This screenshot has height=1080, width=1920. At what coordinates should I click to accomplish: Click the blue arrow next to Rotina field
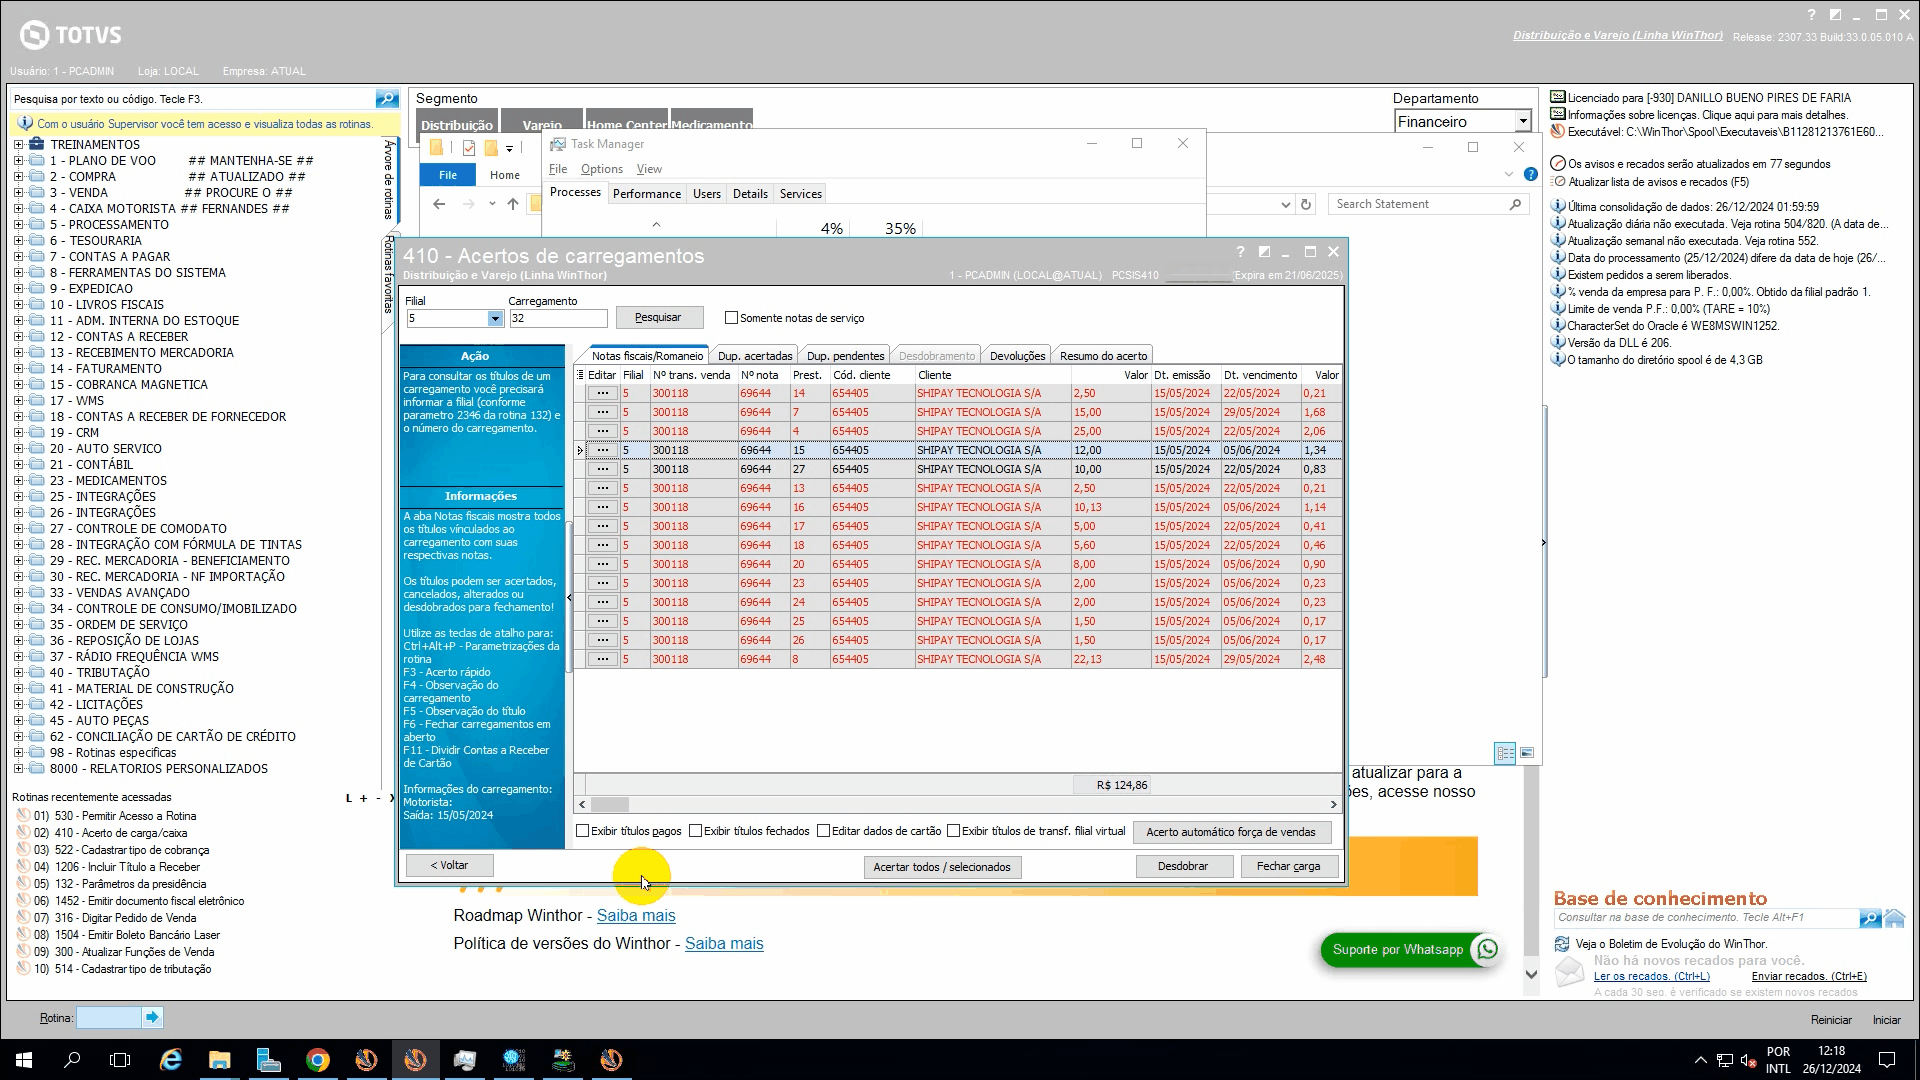pyautogui.click(x=152, y=1018)
